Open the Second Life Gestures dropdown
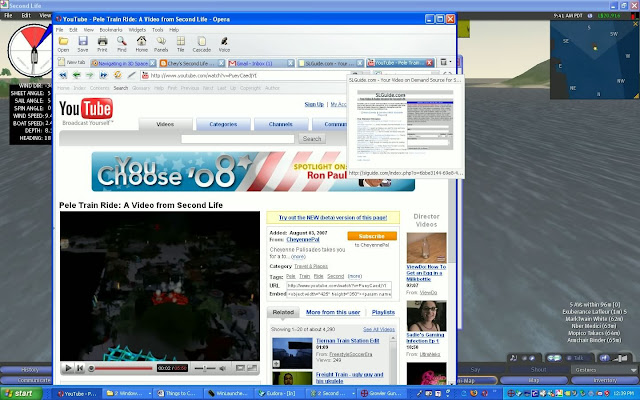 pos(605,370)
